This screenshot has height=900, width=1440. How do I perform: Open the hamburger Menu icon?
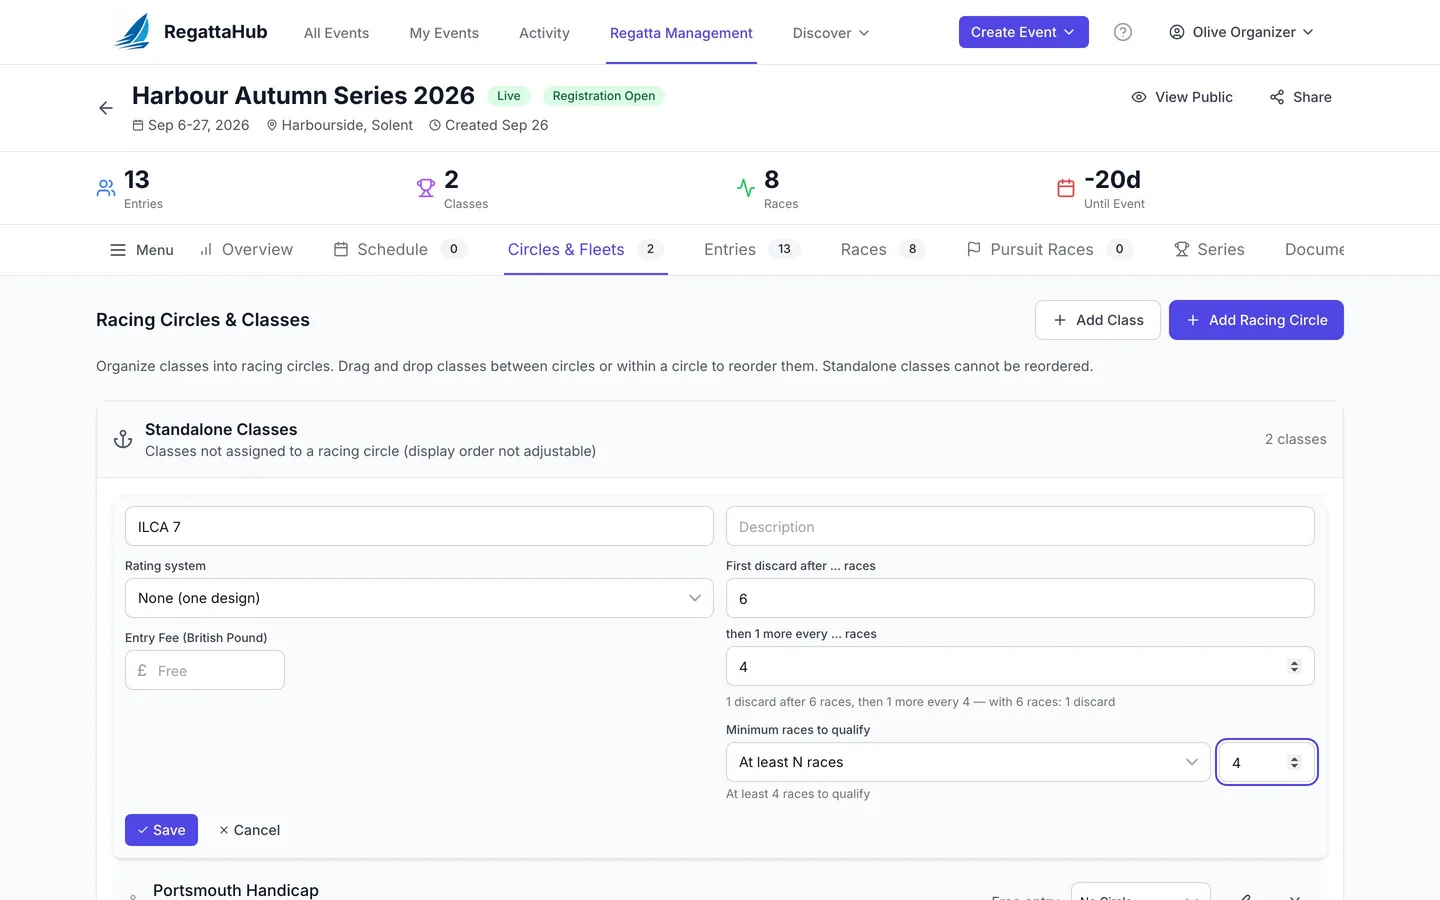[x=118, y=250]
